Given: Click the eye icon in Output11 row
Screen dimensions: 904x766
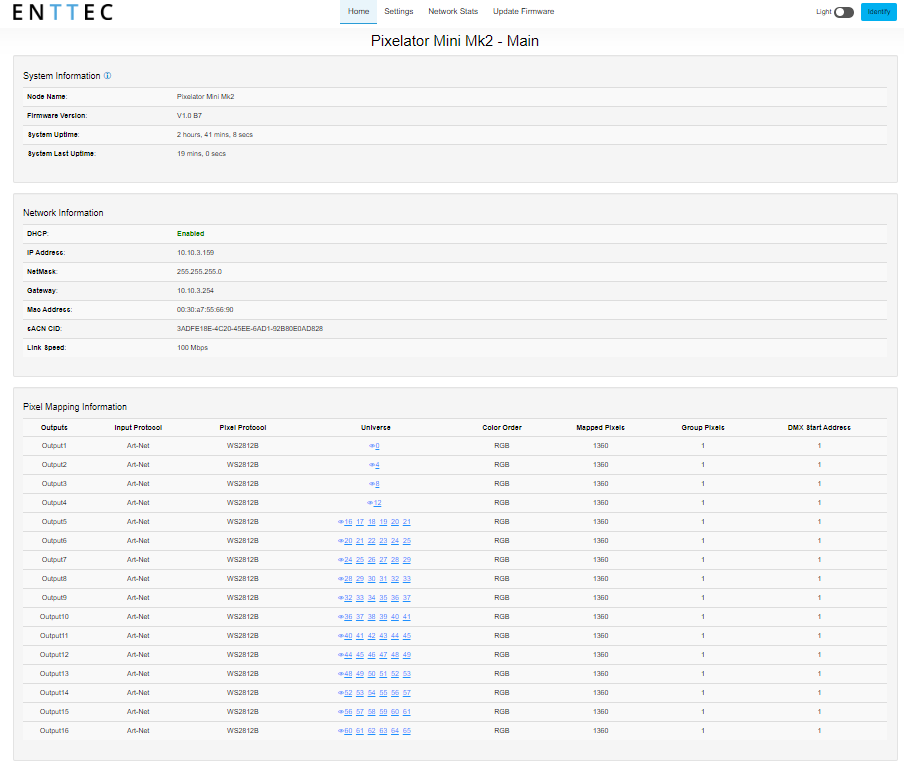Looking at the screenshot, I should tap(341, 636).
